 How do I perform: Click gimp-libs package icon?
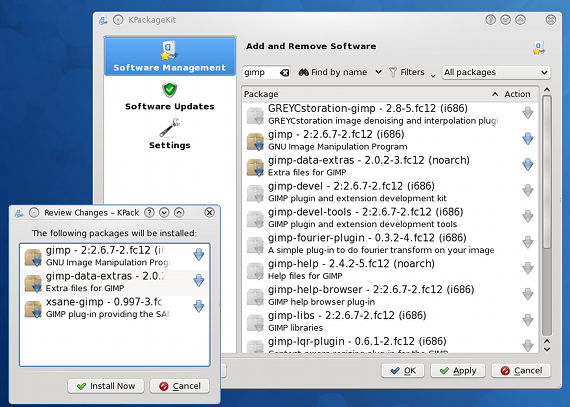255,323
